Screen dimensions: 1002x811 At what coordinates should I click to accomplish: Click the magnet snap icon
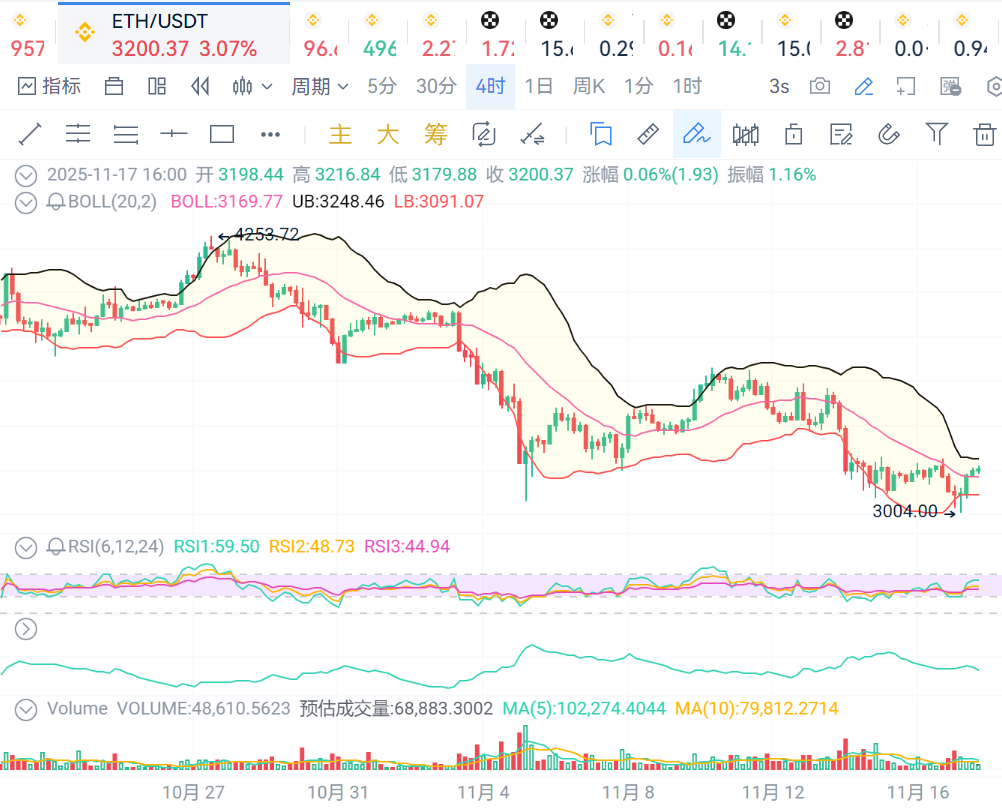tap(888, 134)
